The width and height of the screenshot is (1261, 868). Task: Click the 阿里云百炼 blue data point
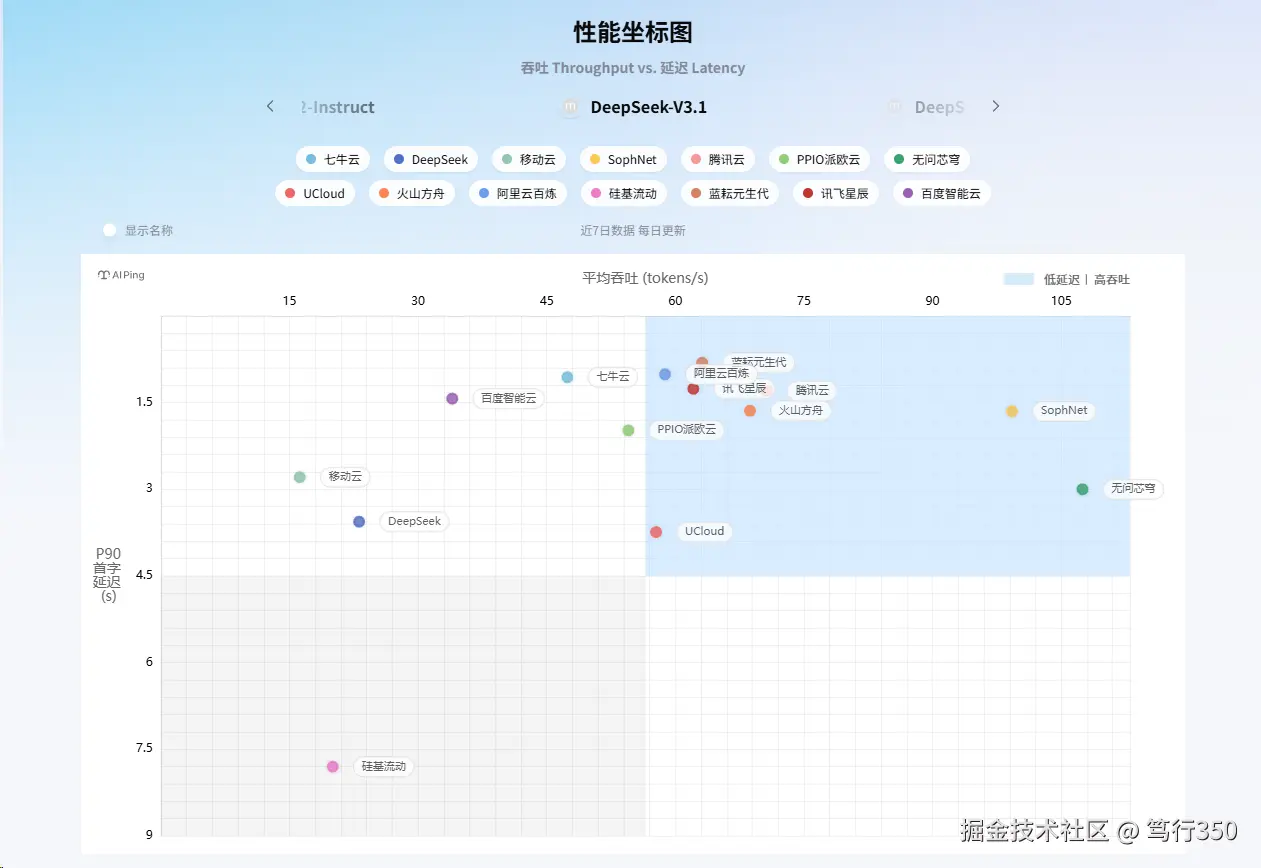pos(665,374)
